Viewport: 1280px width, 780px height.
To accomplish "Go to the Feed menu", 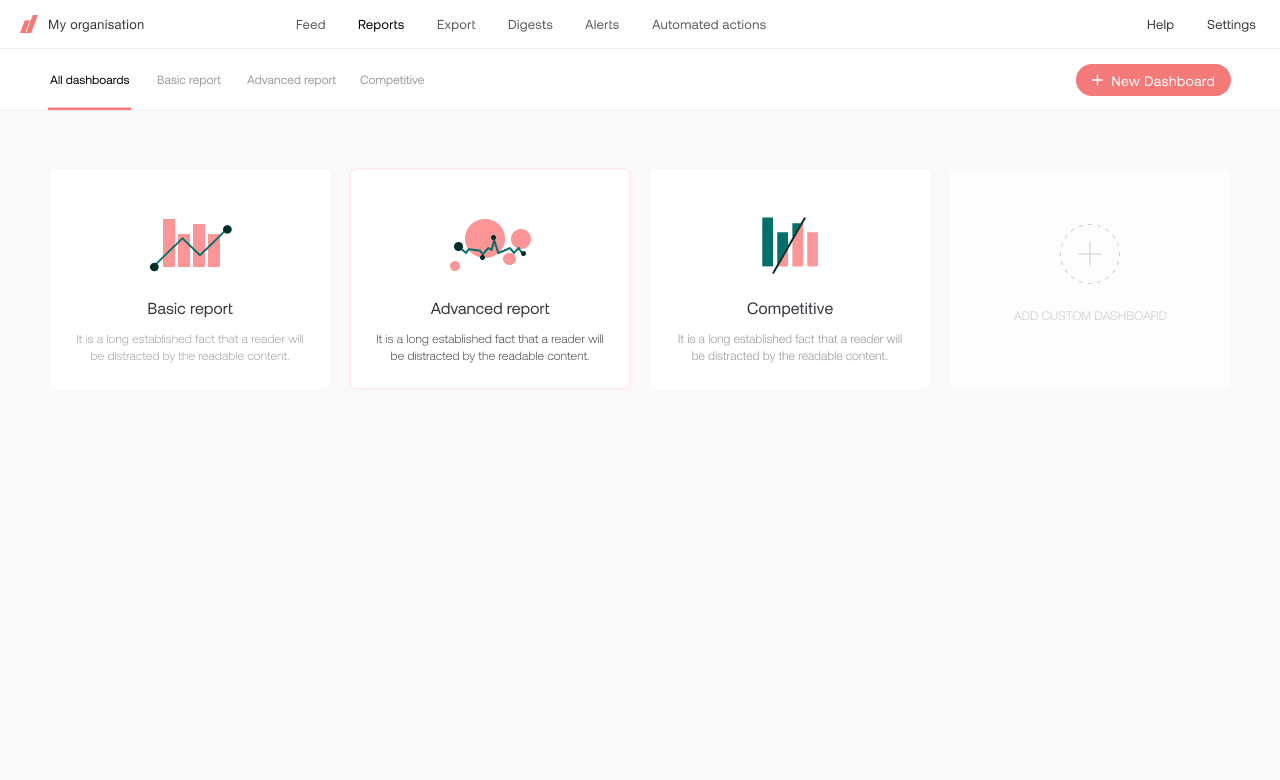I will coord(311,25).
